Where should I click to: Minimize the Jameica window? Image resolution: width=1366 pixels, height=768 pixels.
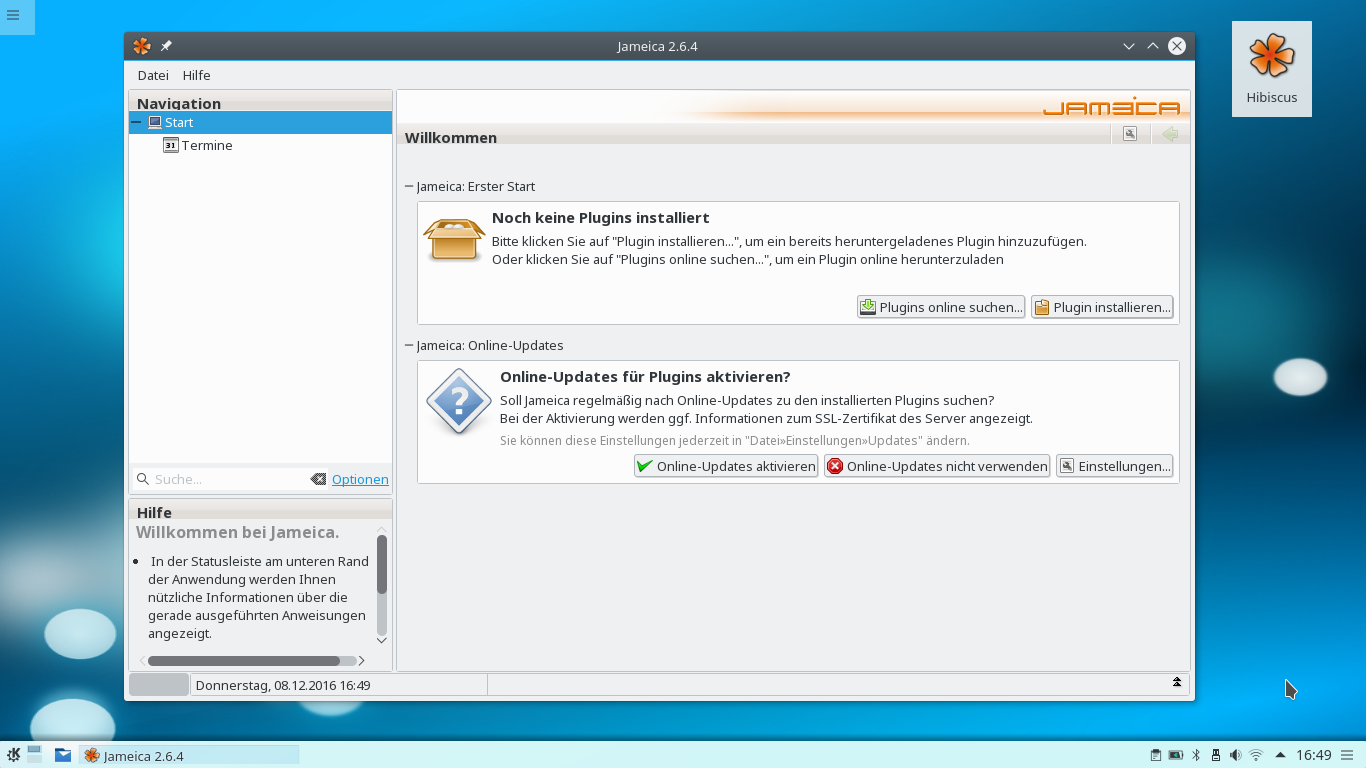(1129, 46)
